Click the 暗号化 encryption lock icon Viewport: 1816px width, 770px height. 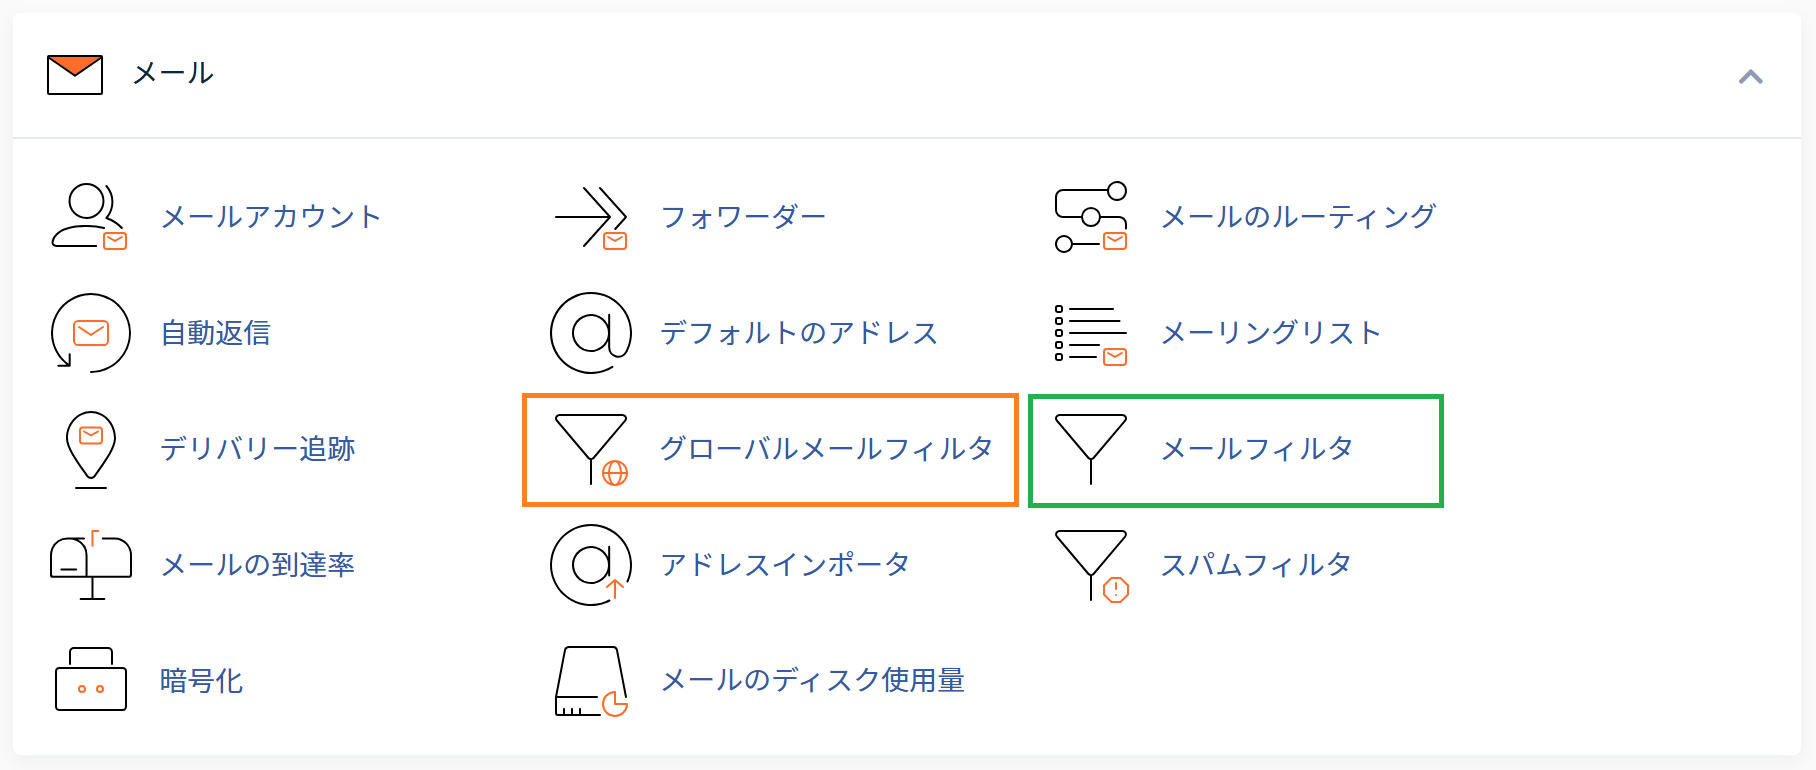[91, 679]
